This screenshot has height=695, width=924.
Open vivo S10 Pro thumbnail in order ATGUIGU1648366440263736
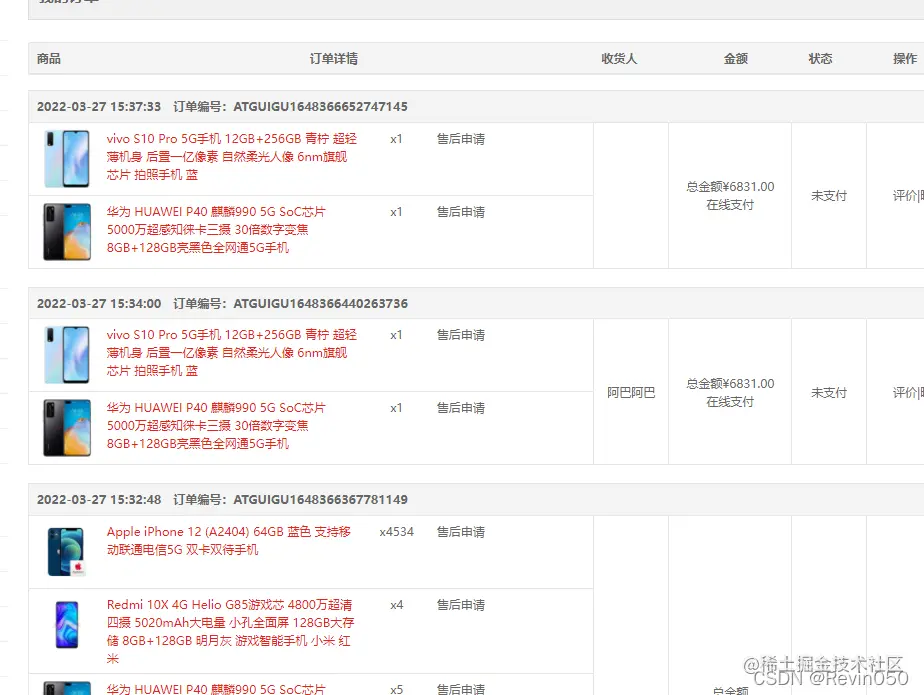[x=67, y=355]
